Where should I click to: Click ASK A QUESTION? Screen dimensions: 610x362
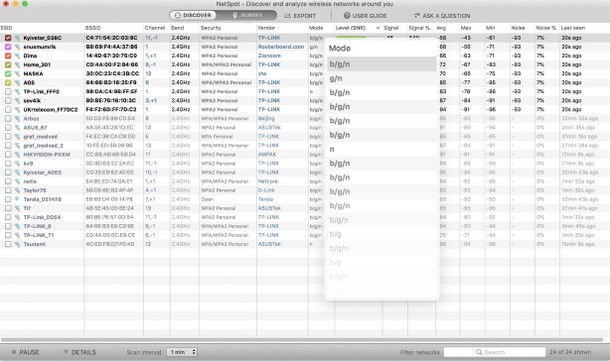click(442, 16)
